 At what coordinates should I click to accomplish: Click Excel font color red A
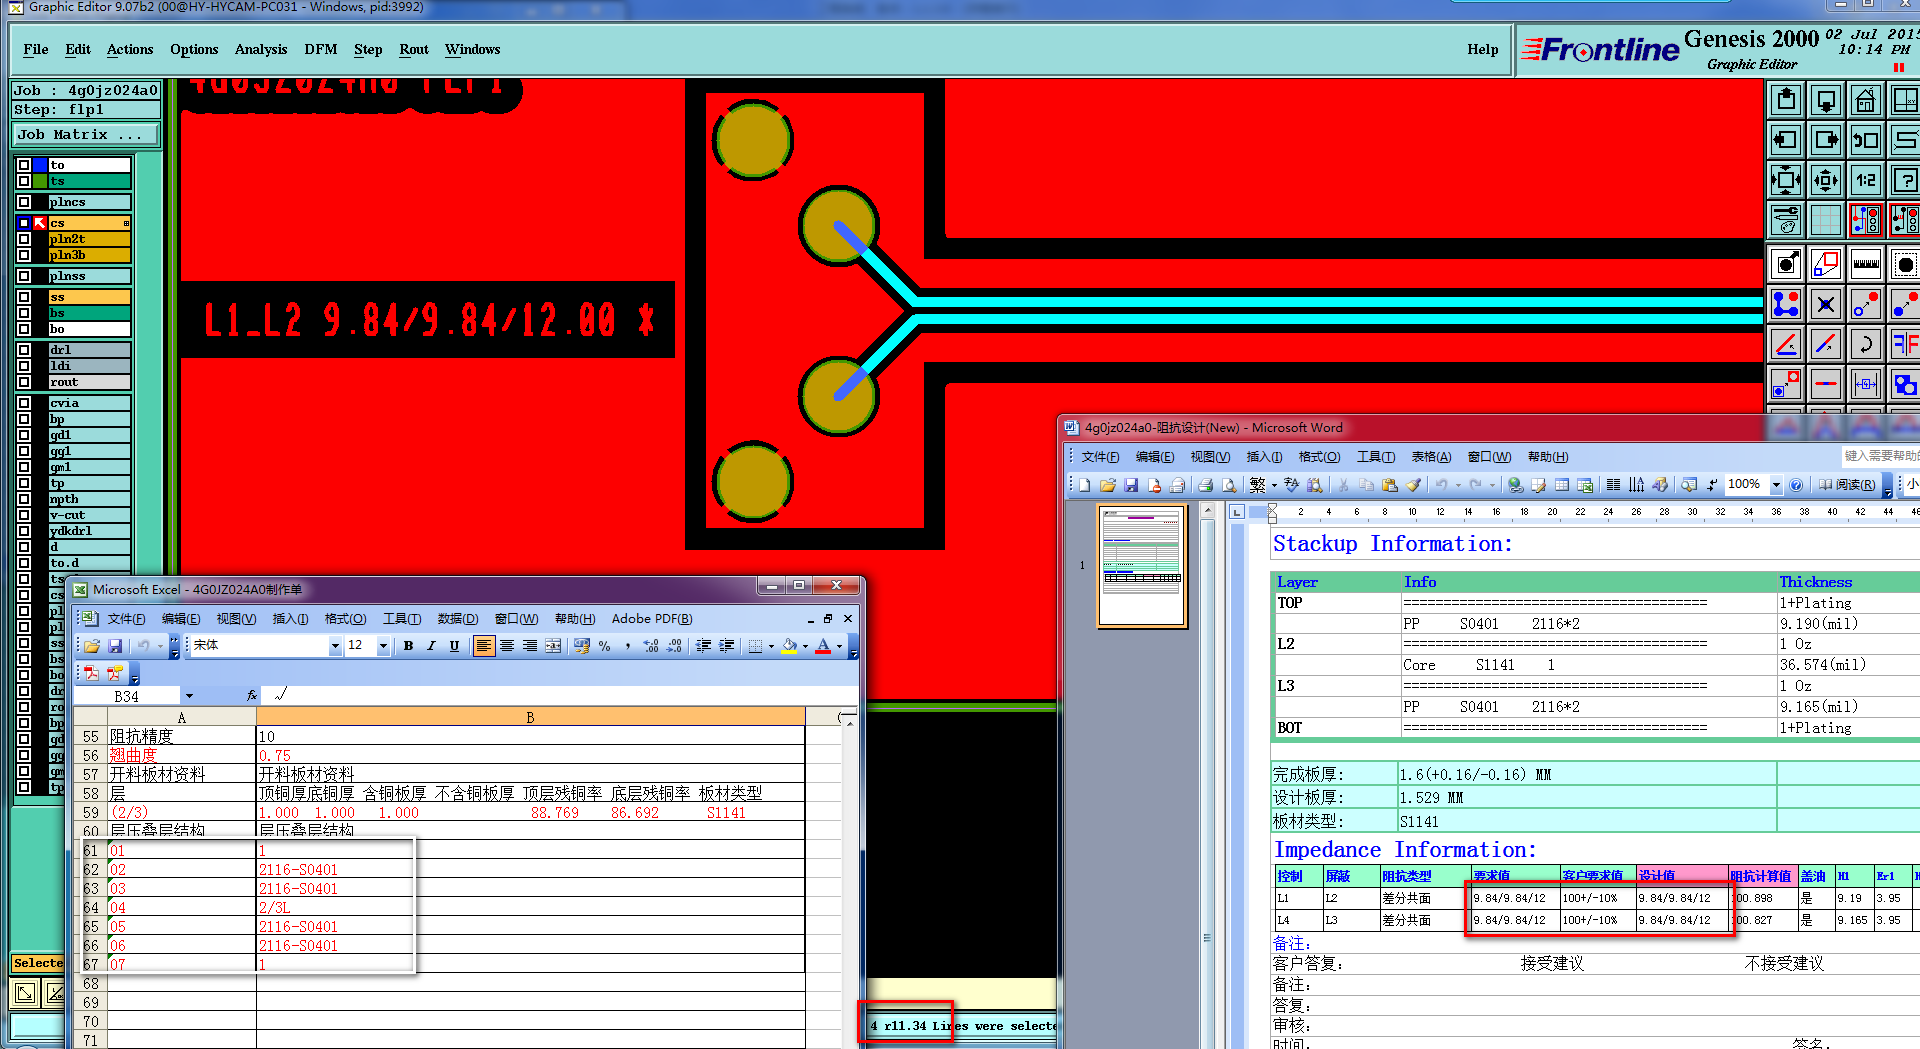(823, 646)
